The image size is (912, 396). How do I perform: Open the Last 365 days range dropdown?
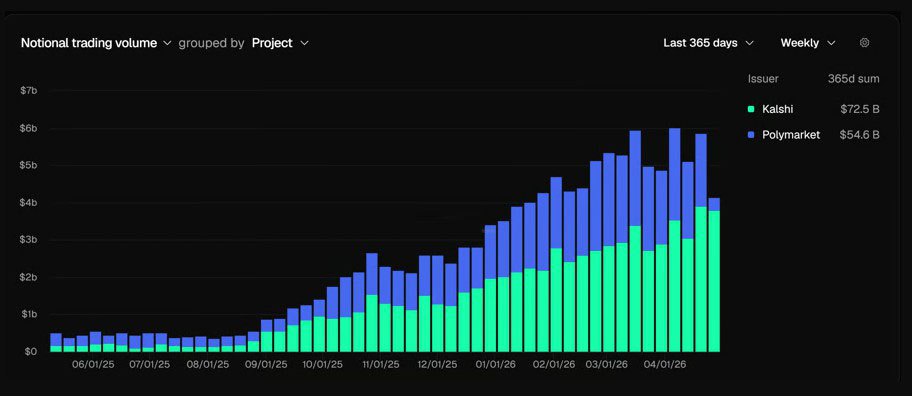[x=708, y=43]
